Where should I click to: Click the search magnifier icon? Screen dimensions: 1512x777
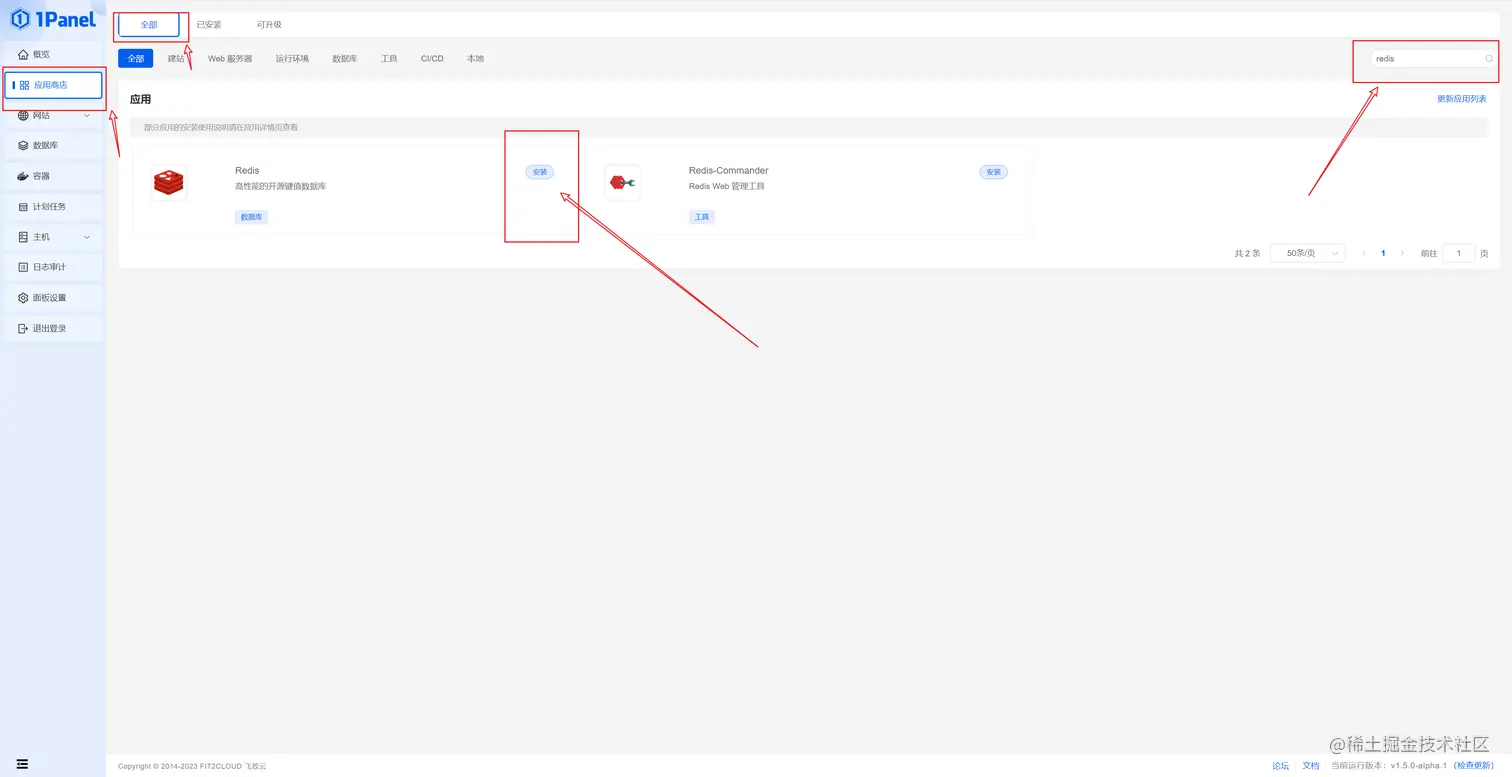[x=1489, y=59]
